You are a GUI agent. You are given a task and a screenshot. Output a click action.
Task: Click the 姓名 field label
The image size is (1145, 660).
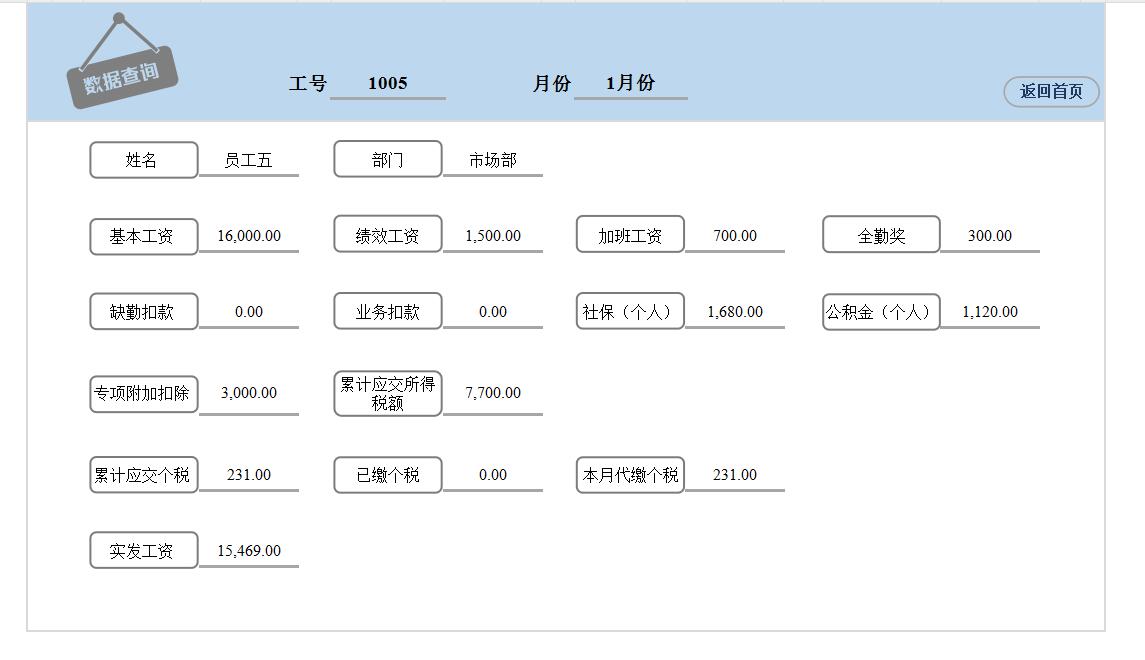click(x=143, y=159)
